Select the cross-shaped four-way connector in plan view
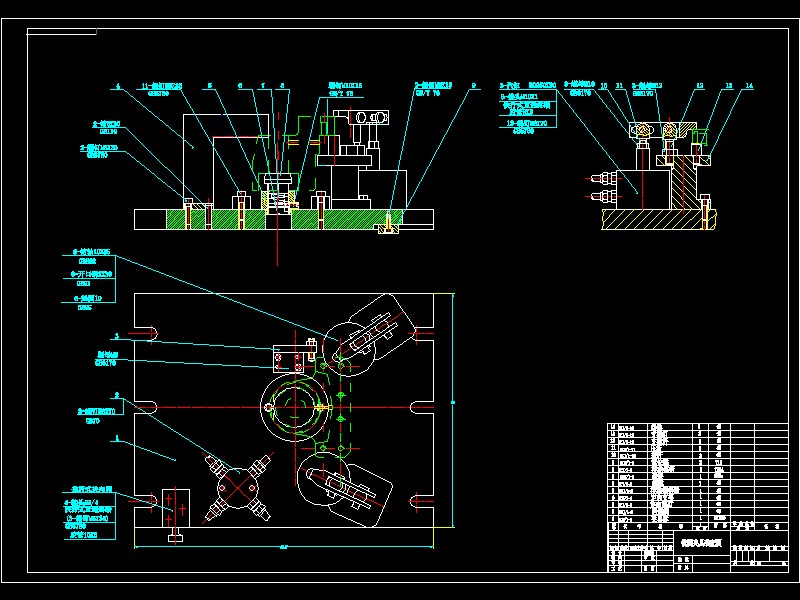This screenshot has width=800, height=600. [238, 488]
